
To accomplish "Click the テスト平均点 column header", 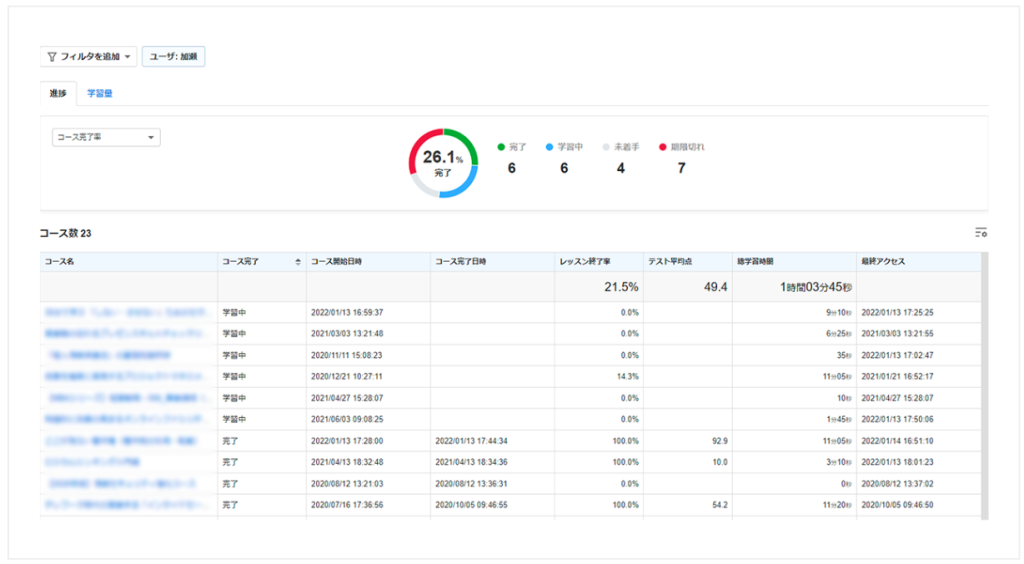I will 671,262.
